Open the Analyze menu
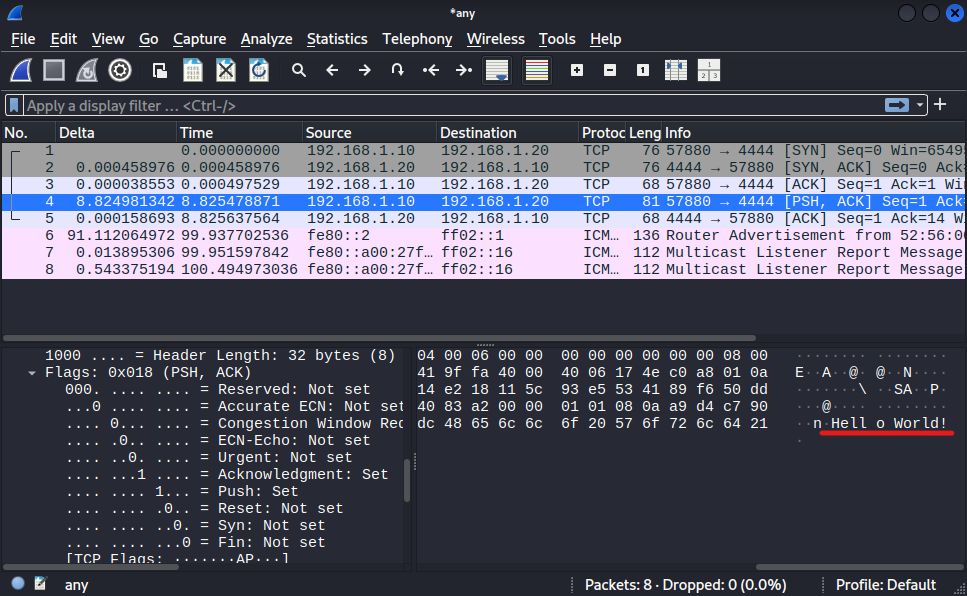967x596 pixels. click(266, 39)
